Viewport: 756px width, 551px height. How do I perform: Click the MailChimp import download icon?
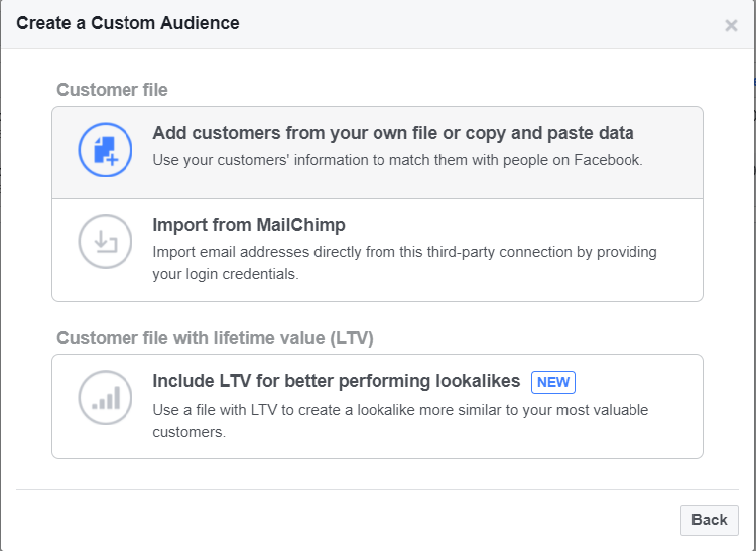(x=105, y=241)
